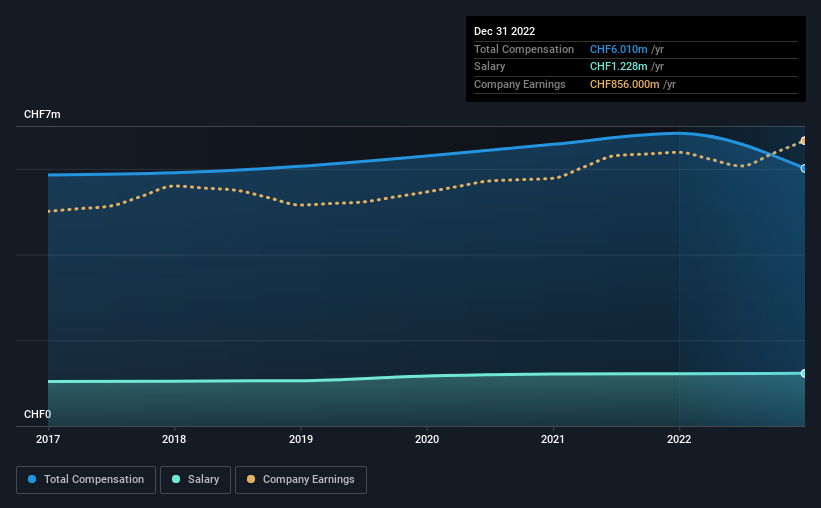Select the Salary end-point marker on chart
Image resolution: width=821 pixels, height=508 pixels.
[803, 373]
